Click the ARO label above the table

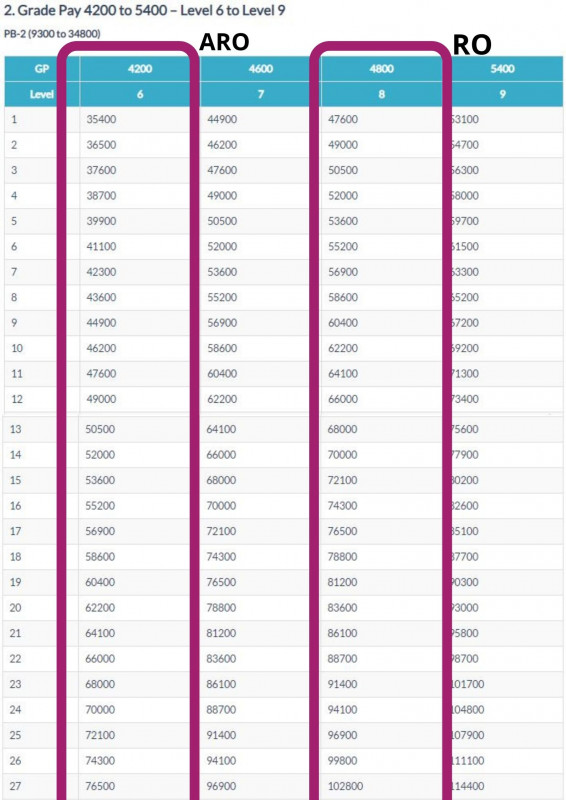coord(224,42)
